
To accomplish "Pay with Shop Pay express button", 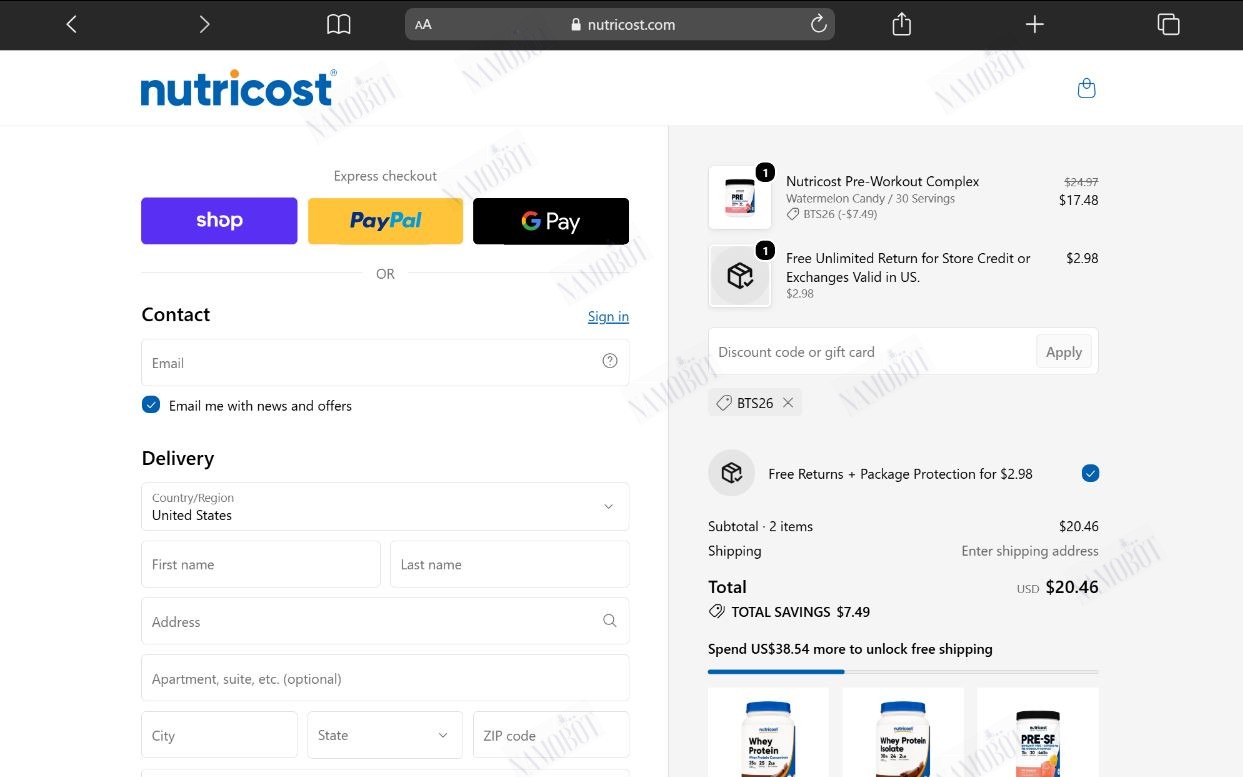I will (x=219, y=221).
